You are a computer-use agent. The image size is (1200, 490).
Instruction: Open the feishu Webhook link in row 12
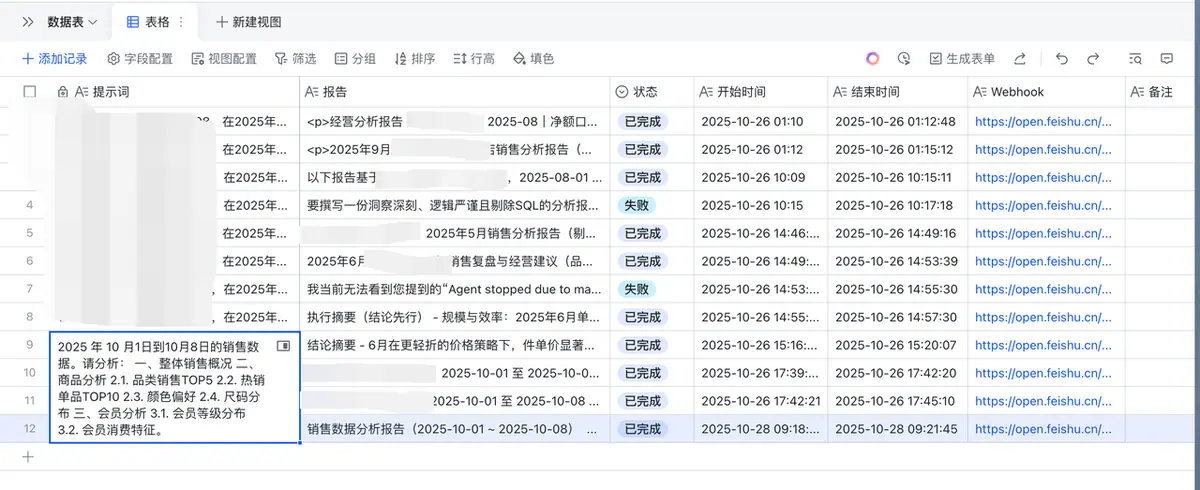tap(1043, 429)
